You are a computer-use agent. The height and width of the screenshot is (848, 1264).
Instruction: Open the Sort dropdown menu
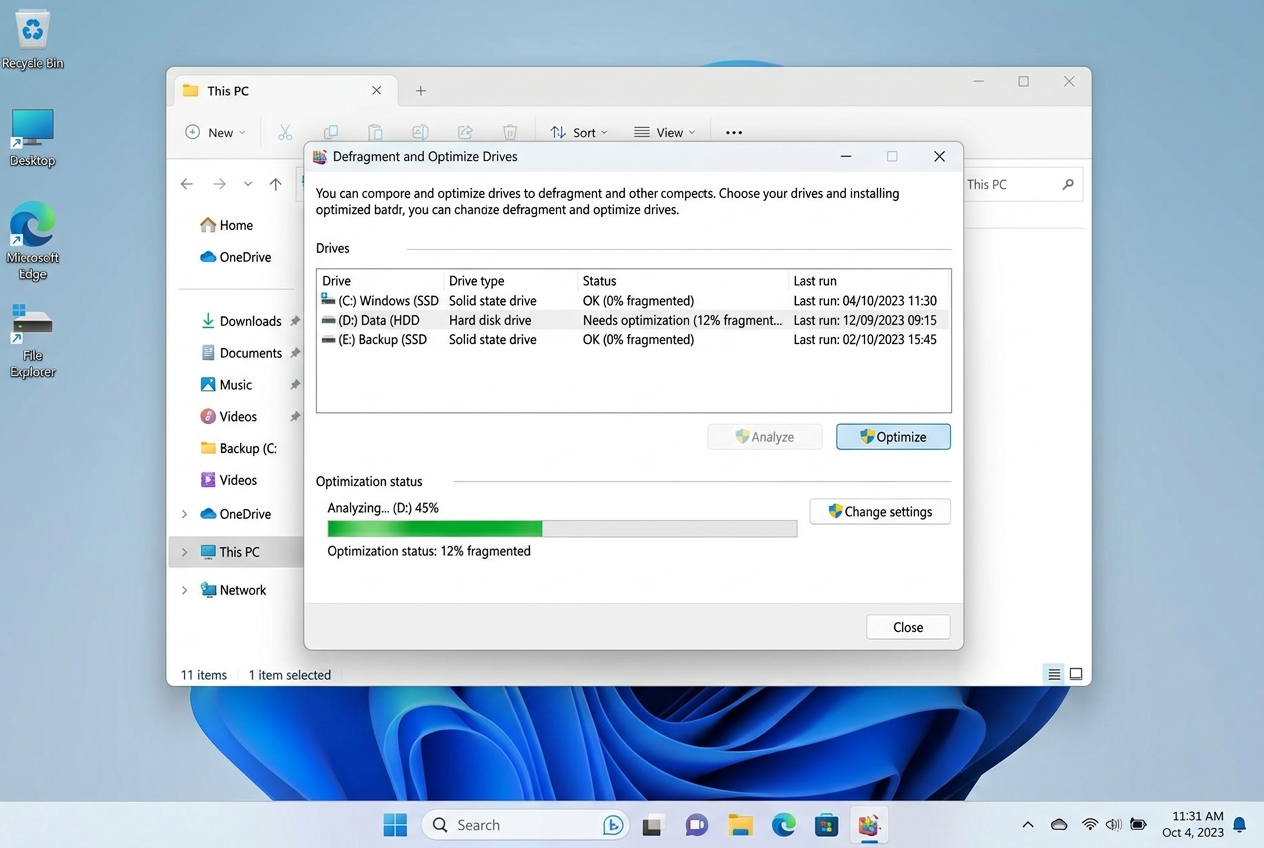click(x=578, y=132)
